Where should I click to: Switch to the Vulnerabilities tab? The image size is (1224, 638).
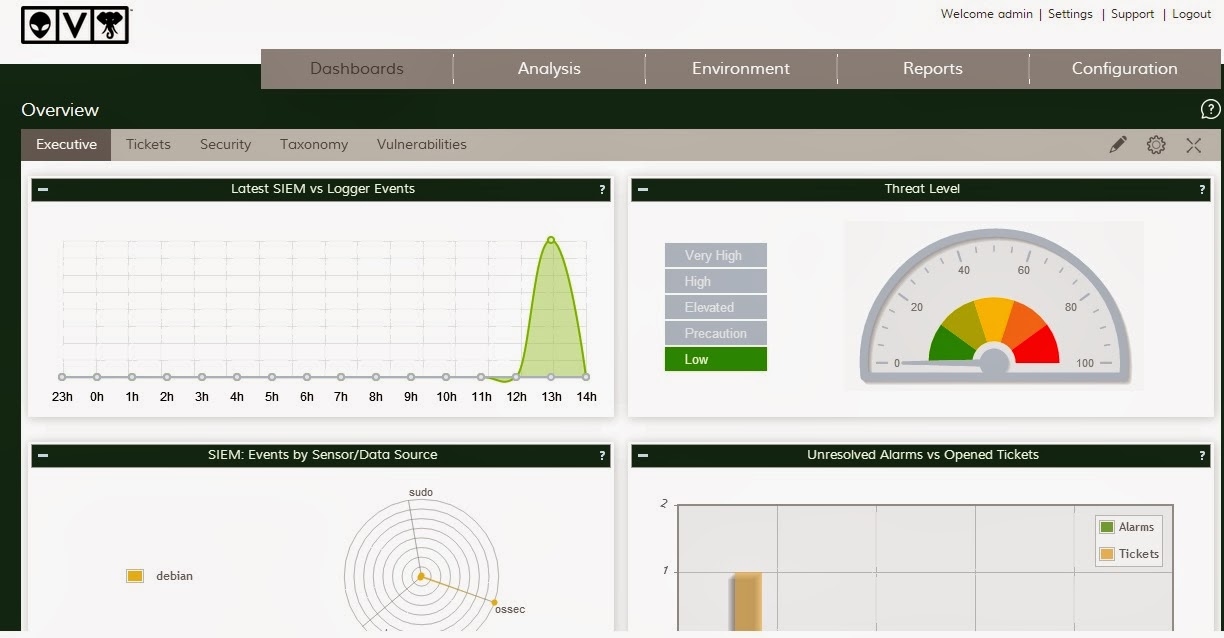[421, 145]
